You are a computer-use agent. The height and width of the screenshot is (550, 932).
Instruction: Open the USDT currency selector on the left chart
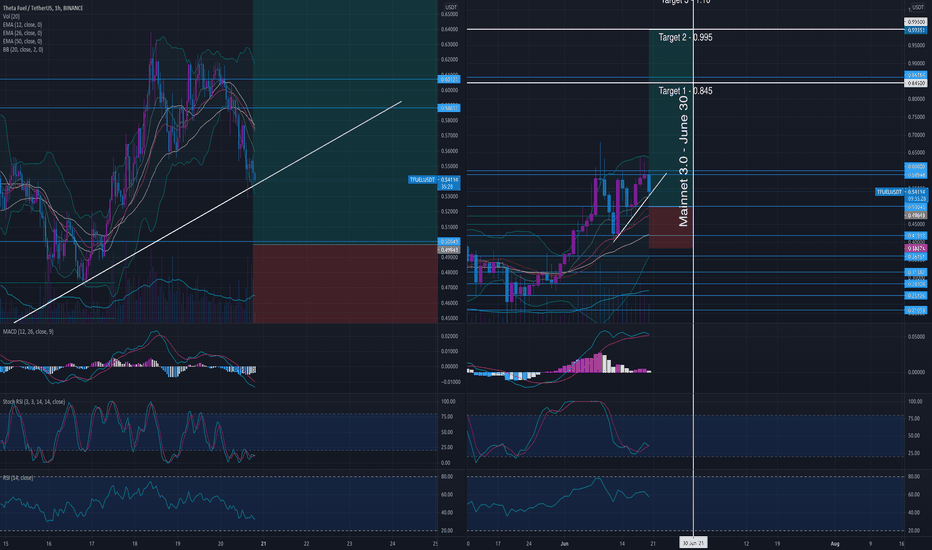point(451,7)
